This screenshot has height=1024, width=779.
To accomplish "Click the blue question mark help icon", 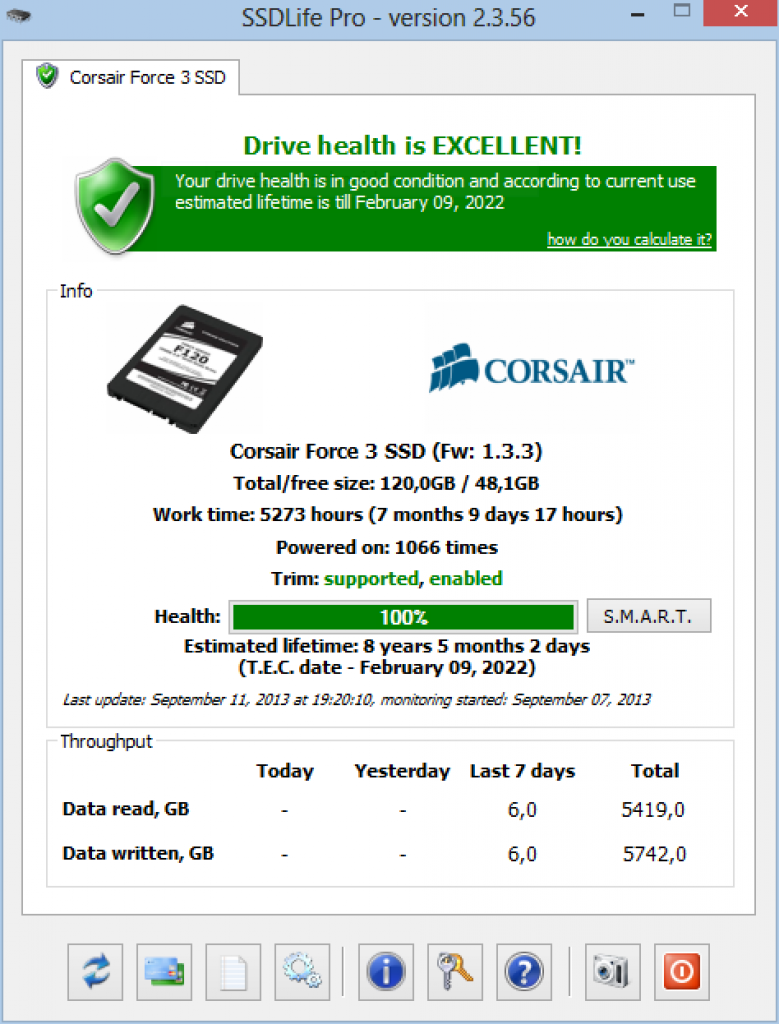I will pyautogui.click(x=524, y=972).
